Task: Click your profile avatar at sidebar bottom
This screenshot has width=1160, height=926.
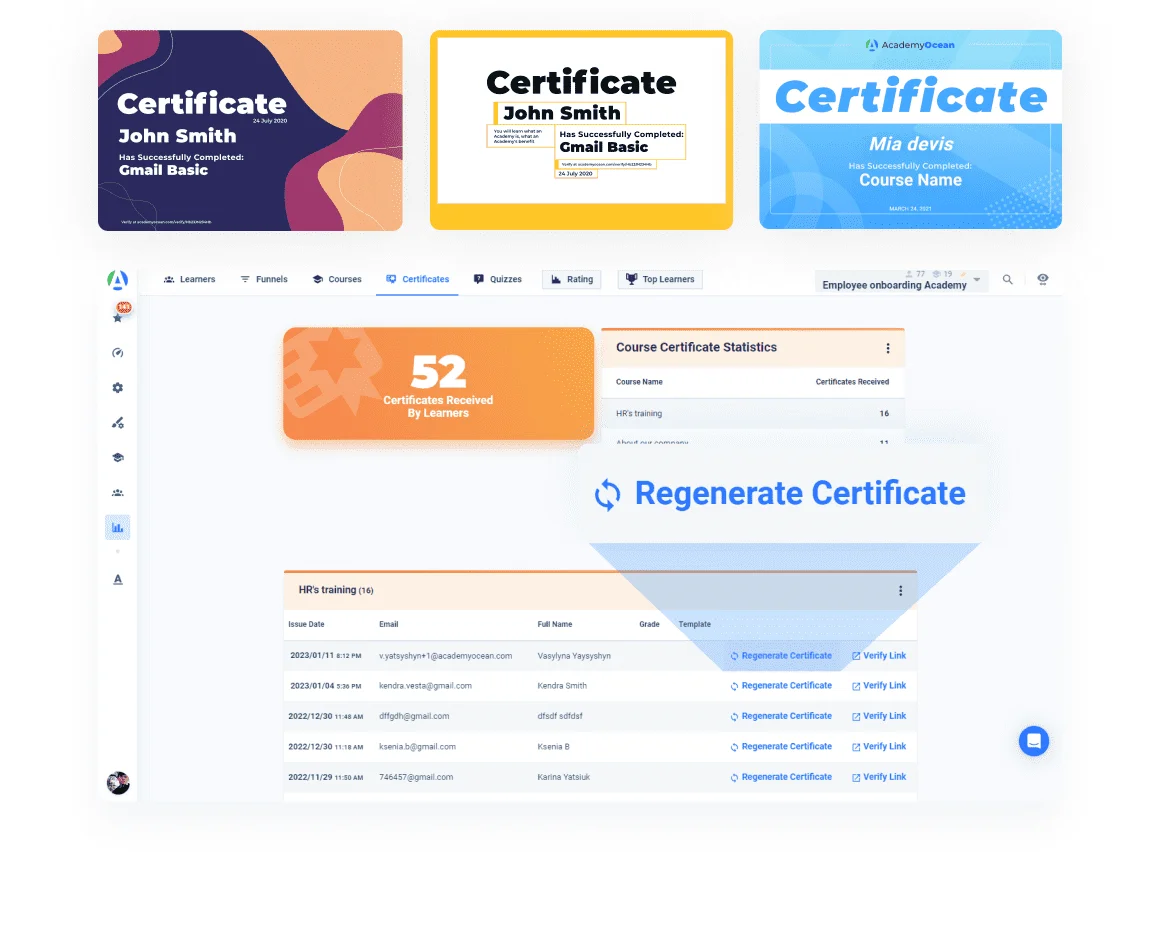Action: (x=118, y=783)
